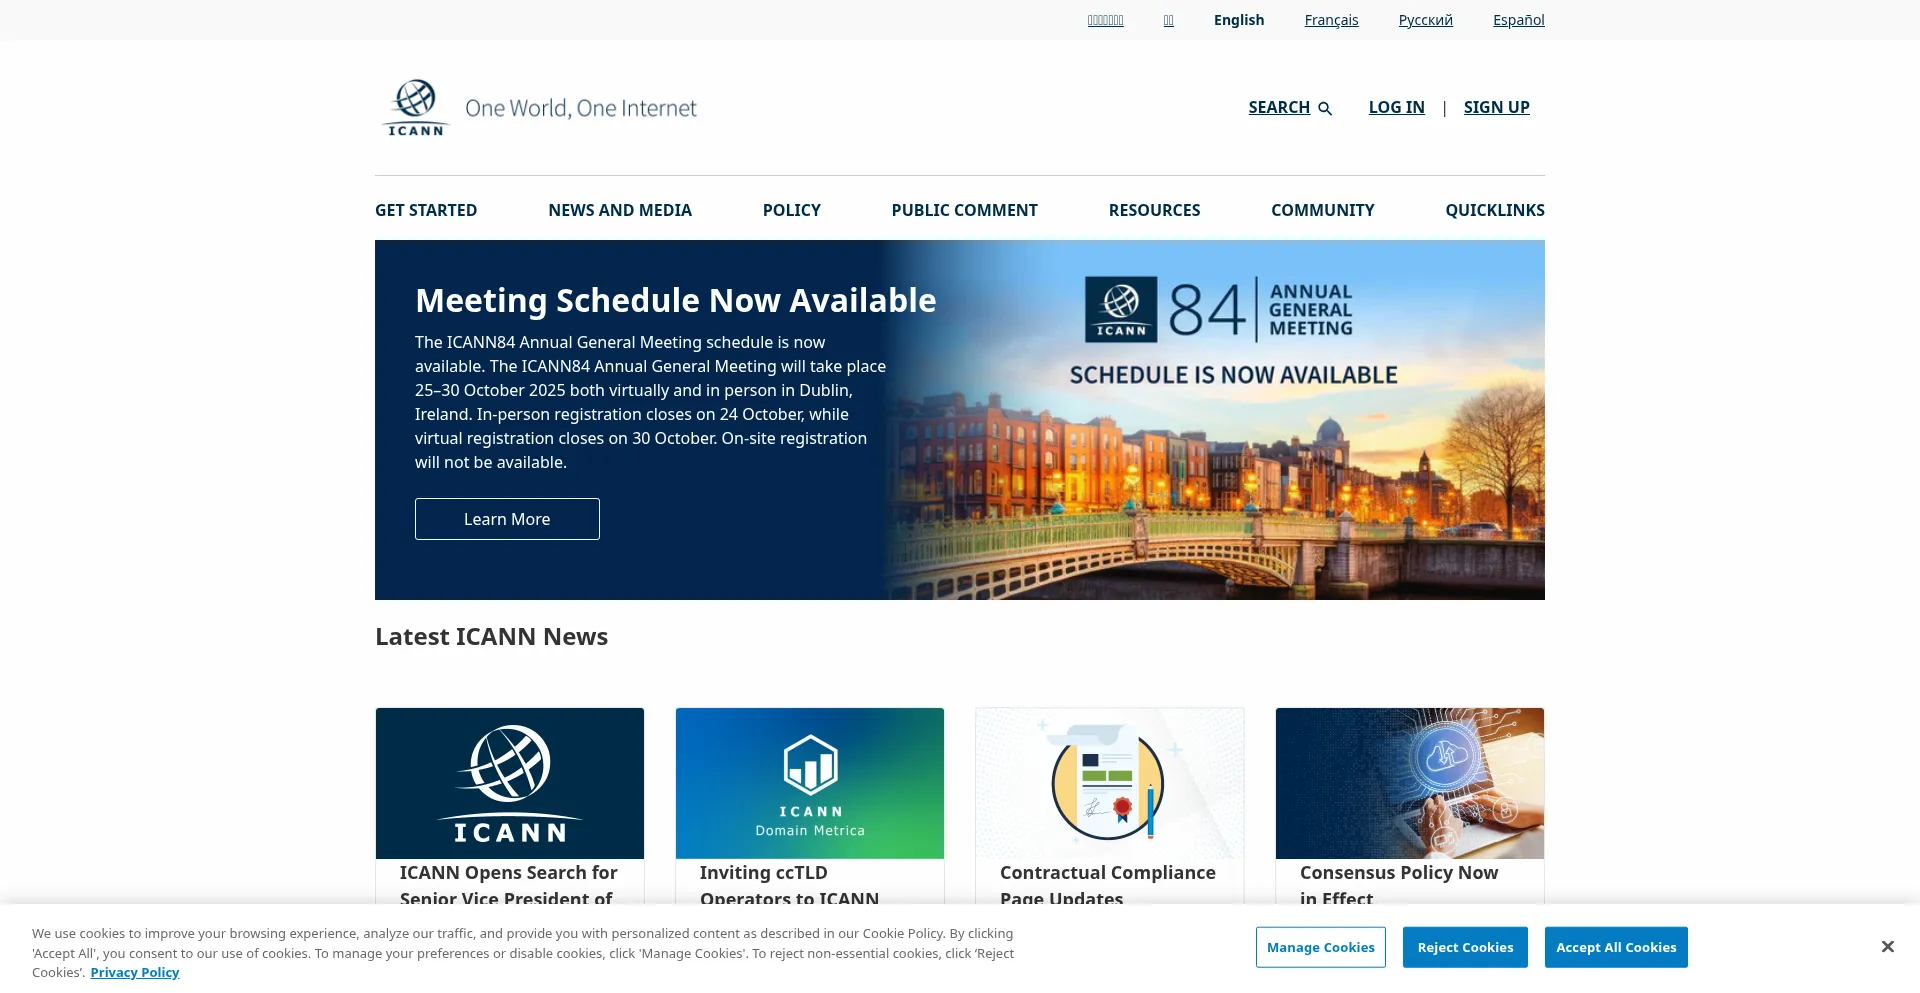Viewport: 1920px width, 993px height.
Task: Expand the Resources navigation menu
Action: pos(1154,210)
